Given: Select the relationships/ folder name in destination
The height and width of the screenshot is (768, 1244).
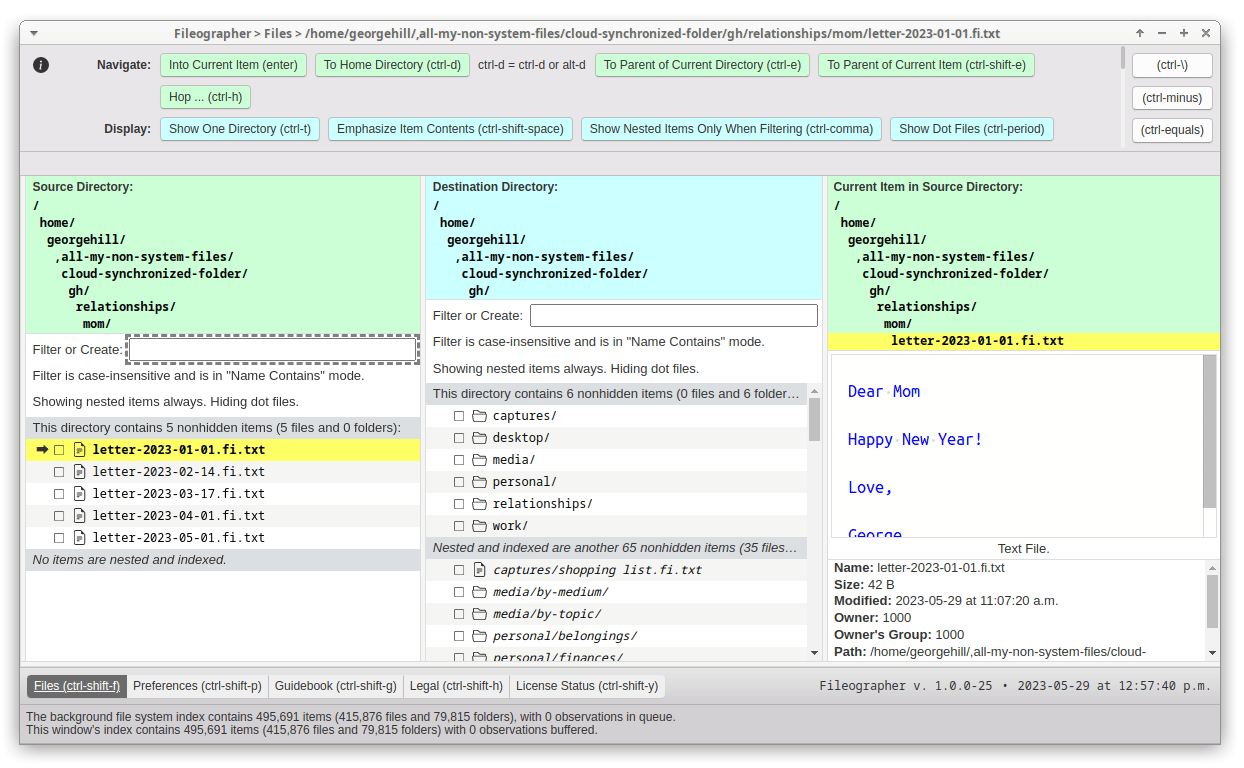Looking at the screenshot, I should click(x=542, y=504).
